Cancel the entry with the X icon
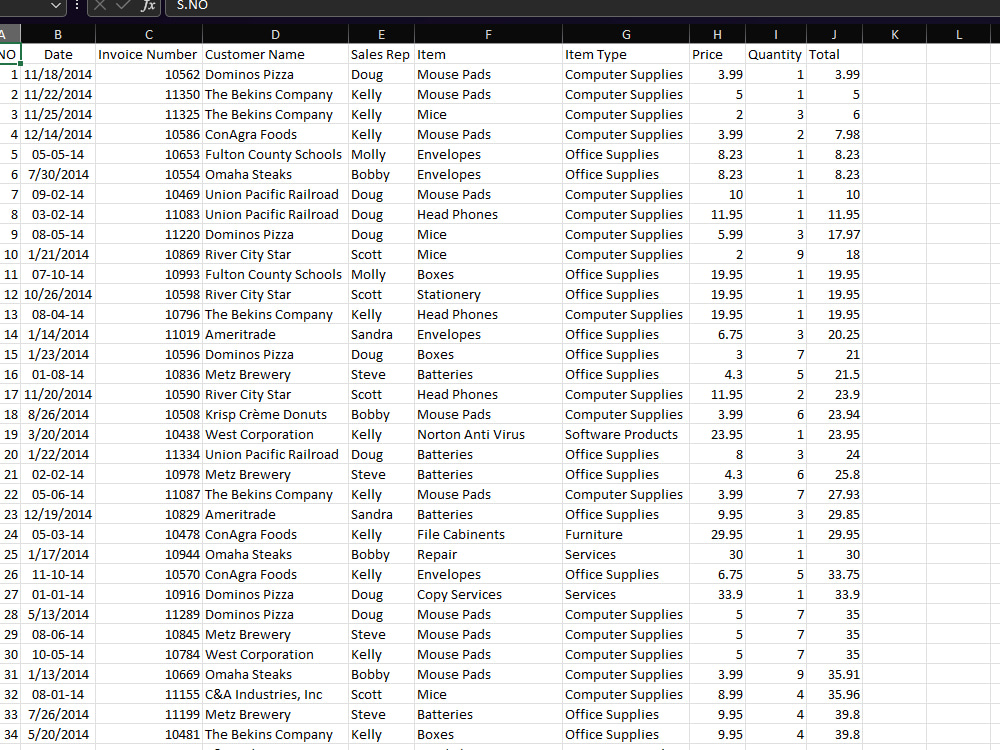 coord(99,6)
